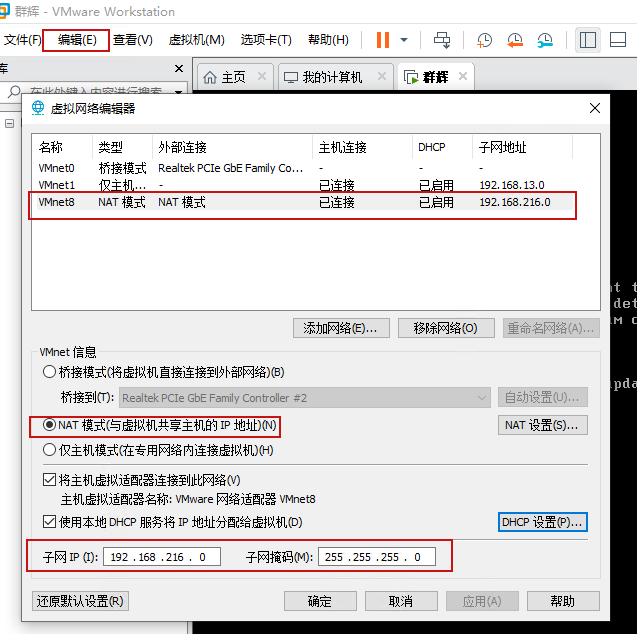
Task: Close the library panel with its X
Action: tap(179, 68)
